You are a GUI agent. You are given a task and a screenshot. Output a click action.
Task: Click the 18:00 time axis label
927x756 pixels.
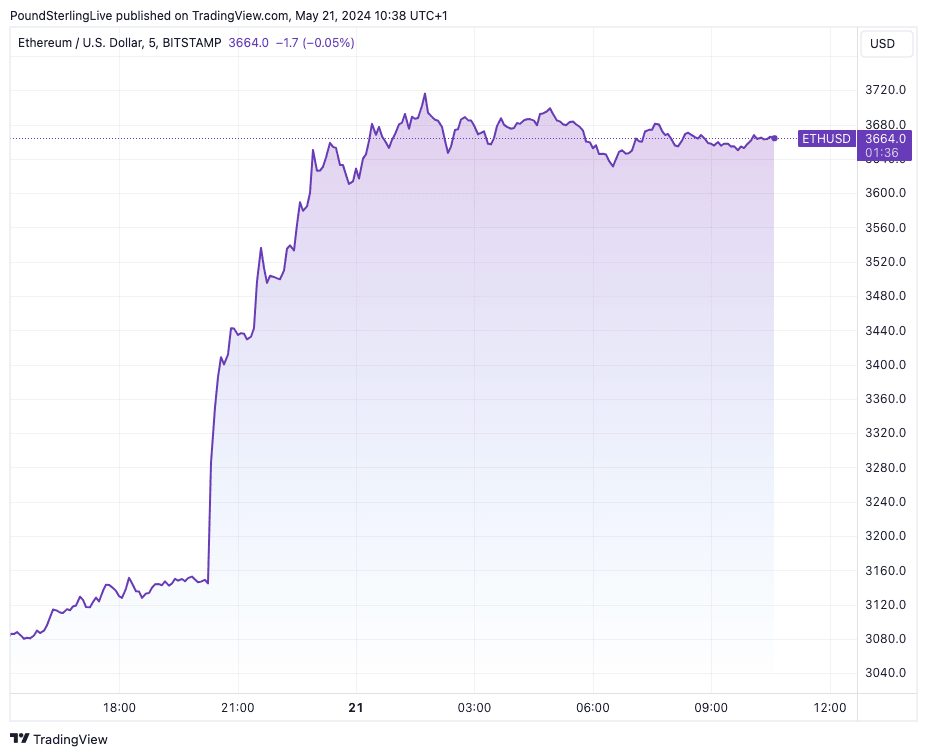[119, 708]
